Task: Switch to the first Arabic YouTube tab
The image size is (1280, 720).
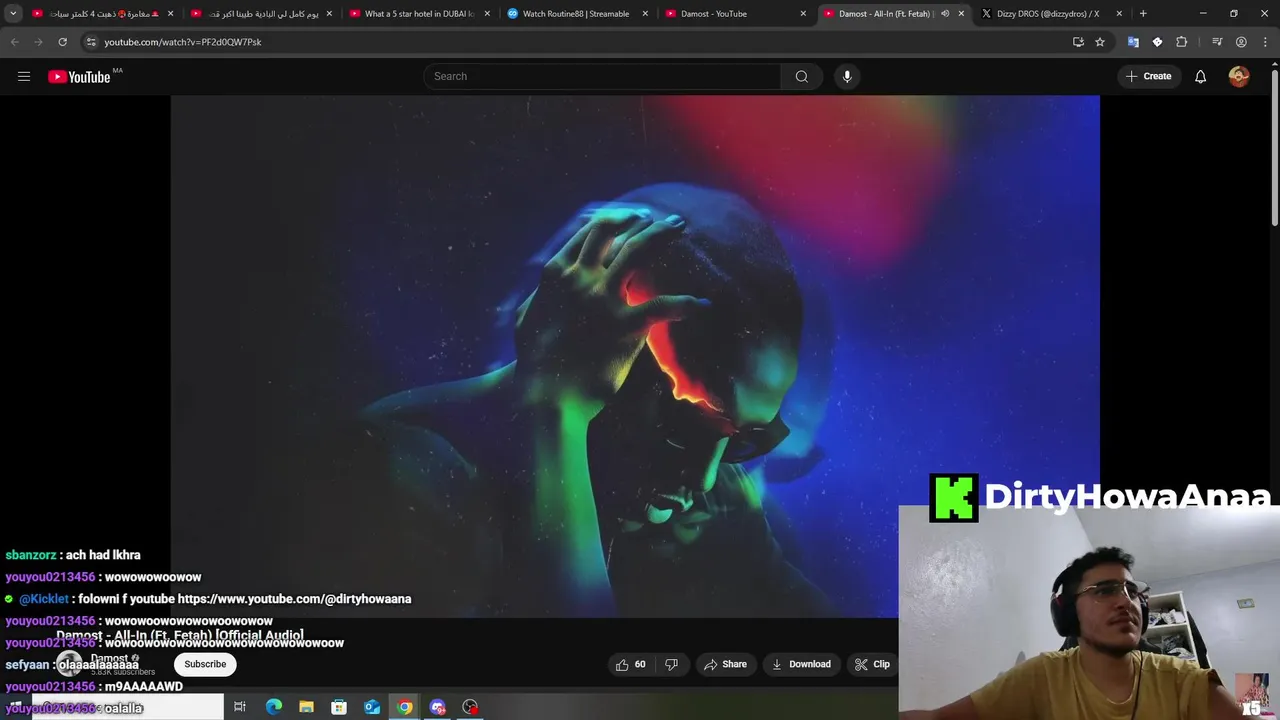Action: click(x=104, y=14)
